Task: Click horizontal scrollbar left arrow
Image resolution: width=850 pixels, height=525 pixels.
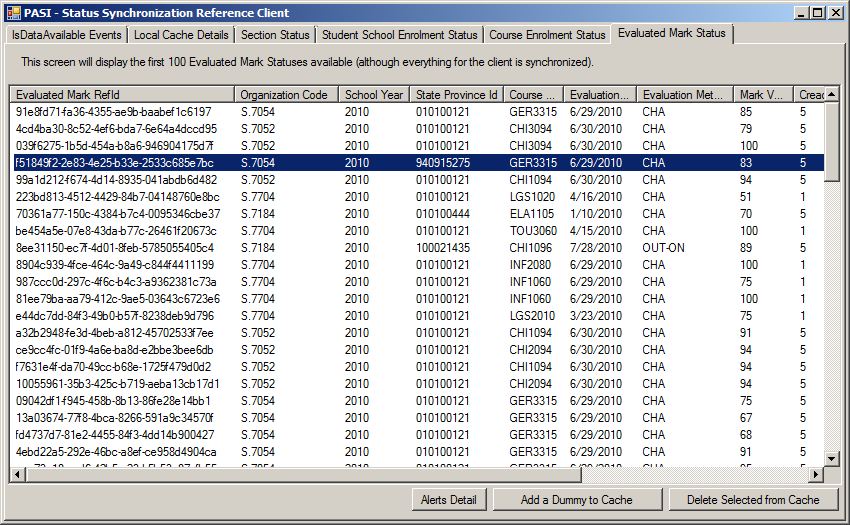Action: [18, 475]
